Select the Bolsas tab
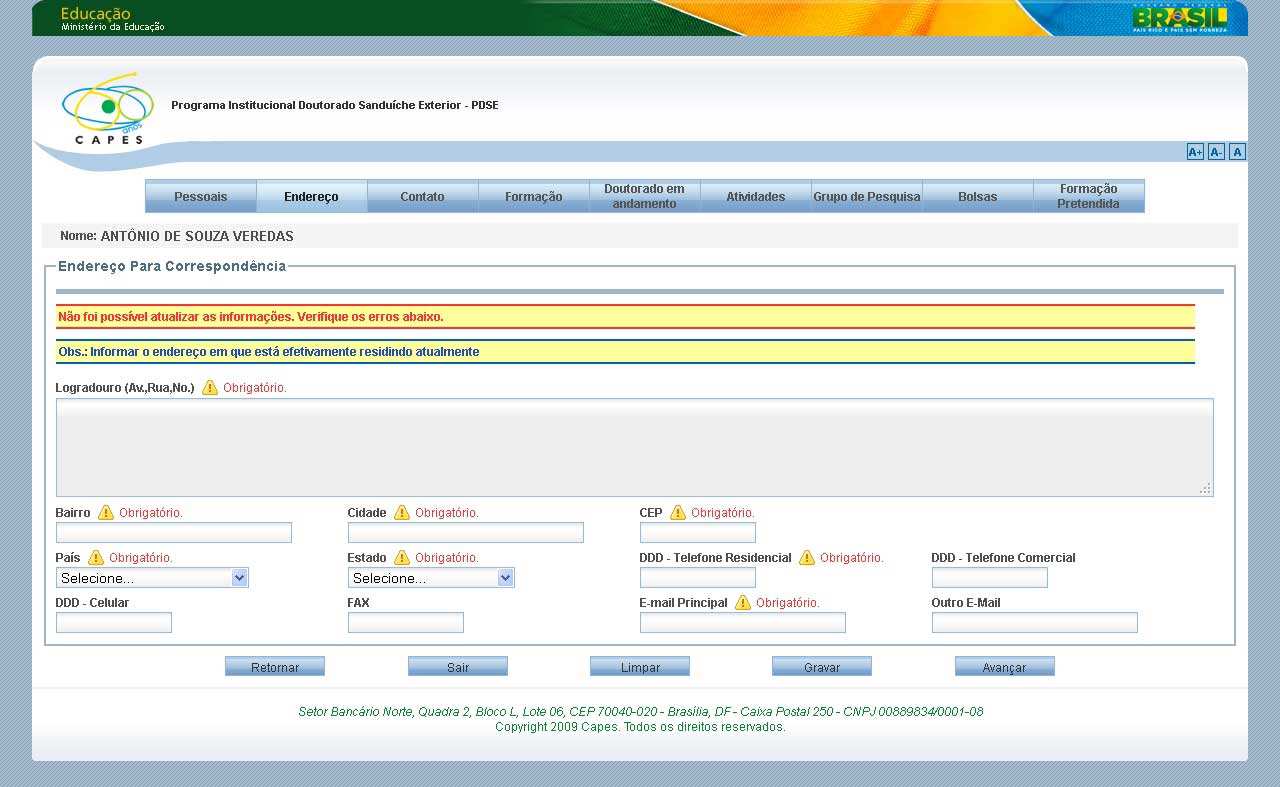 click(977, 196)
